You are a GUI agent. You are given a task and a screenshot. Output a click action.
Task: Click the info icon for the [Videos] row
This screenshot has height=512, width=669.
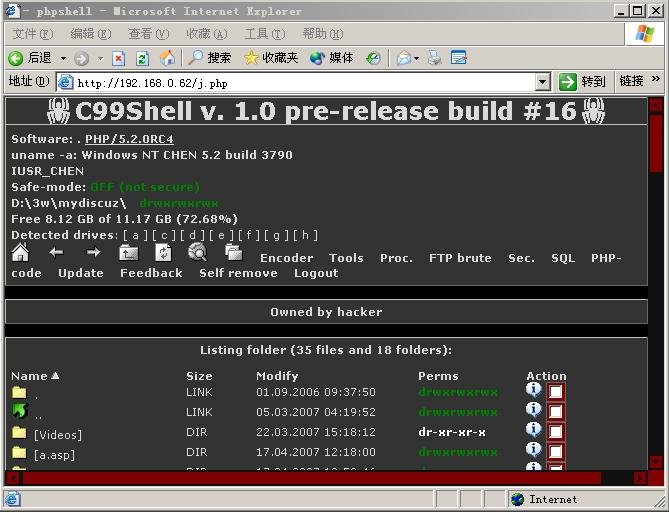pyautogui.click(x=533, y=429)
